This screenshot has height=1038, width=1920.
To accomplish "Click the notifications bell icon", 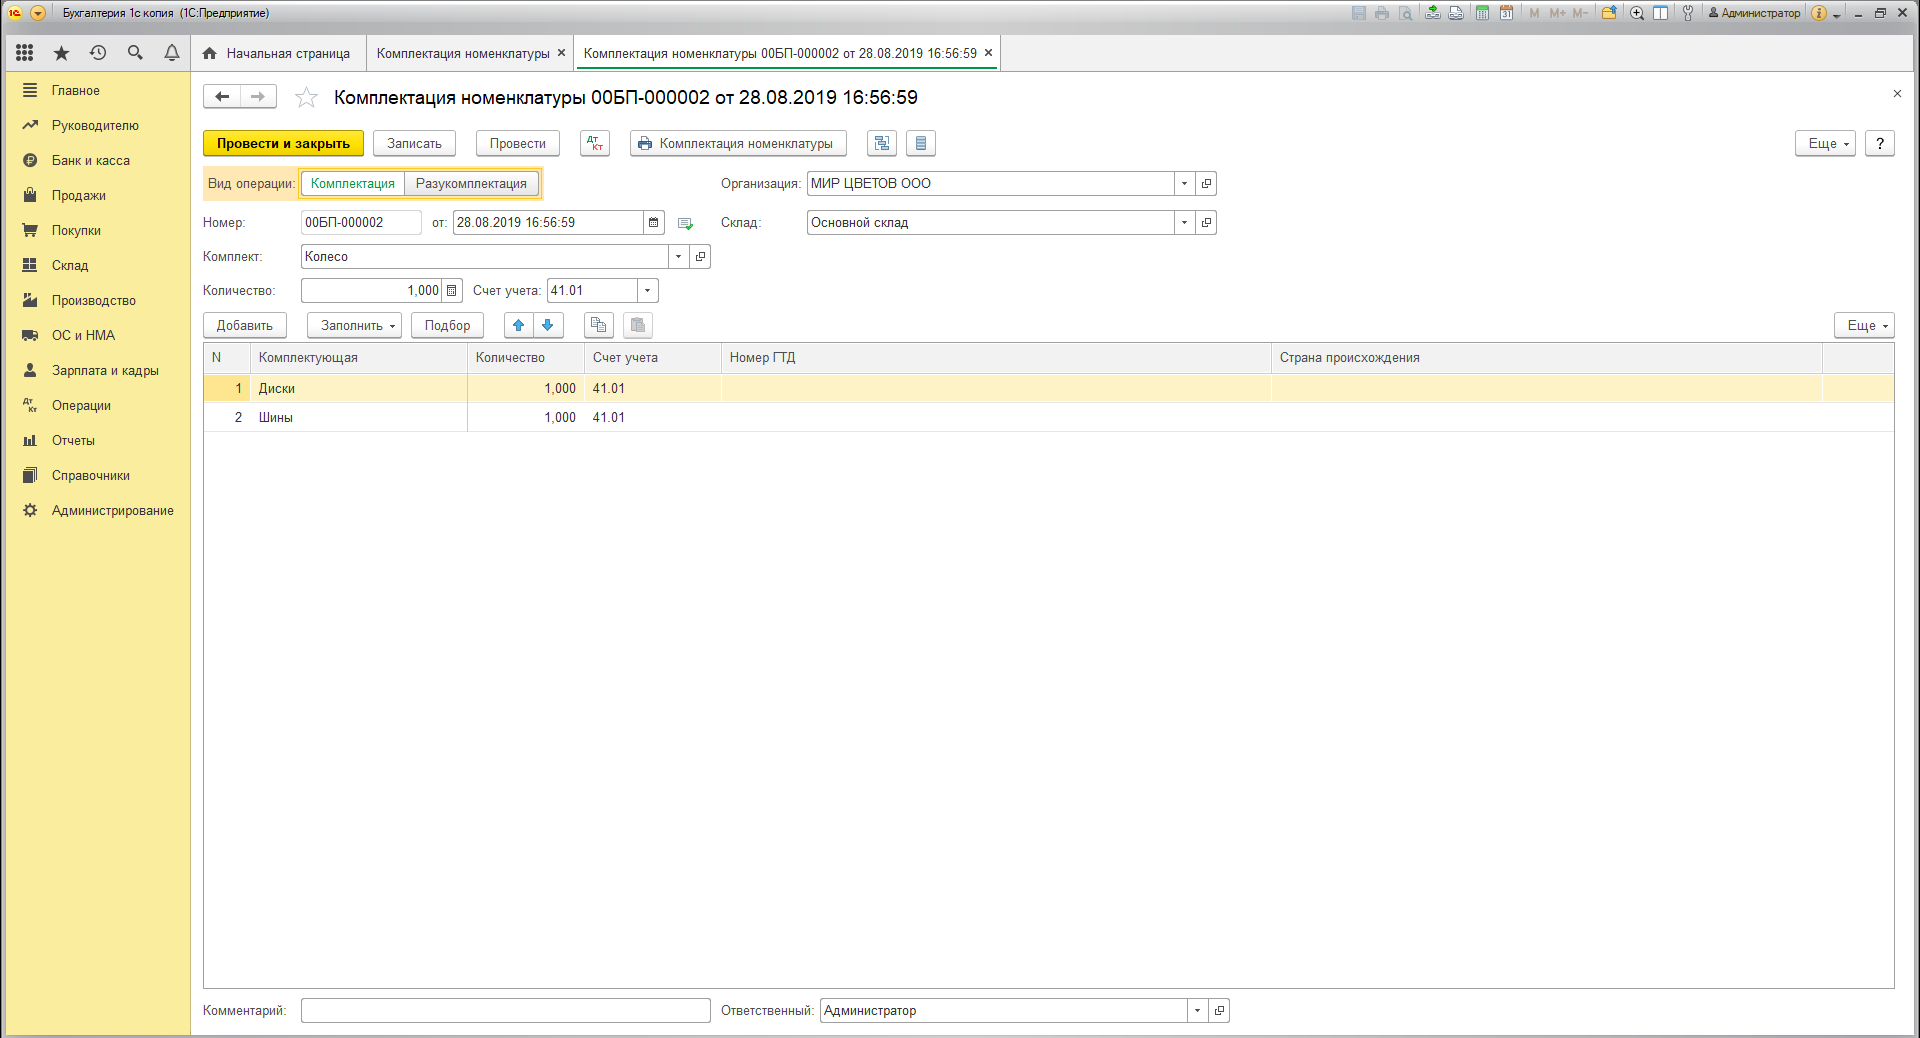I will click(x=172, y=53).
